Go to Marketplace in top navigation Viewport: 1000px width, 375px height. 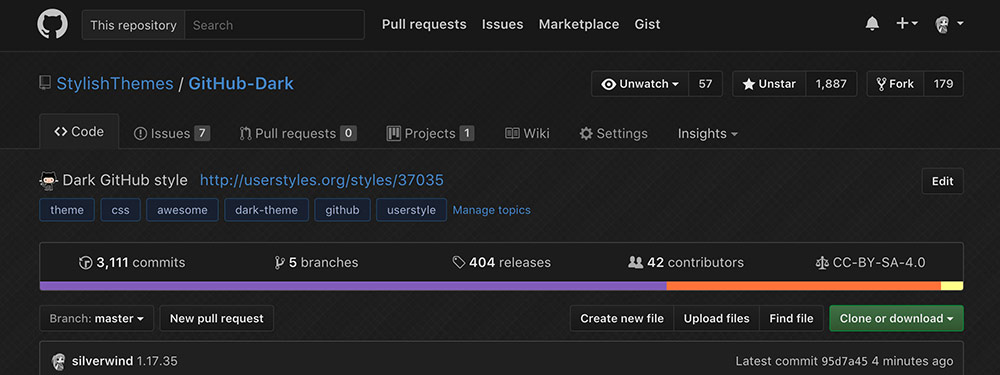click(x=579, y=24)
